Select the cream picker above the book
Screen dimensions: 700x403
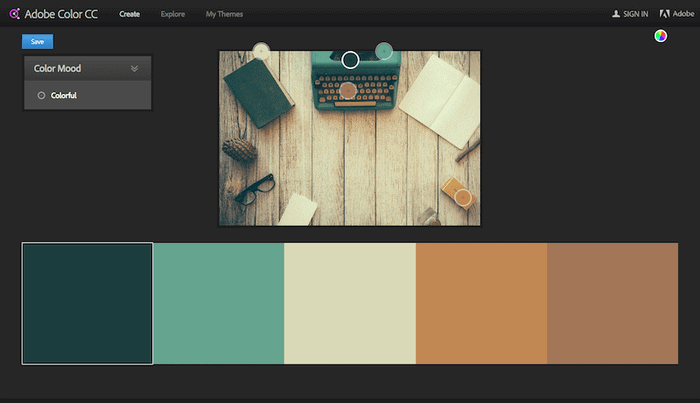[261, 51]
